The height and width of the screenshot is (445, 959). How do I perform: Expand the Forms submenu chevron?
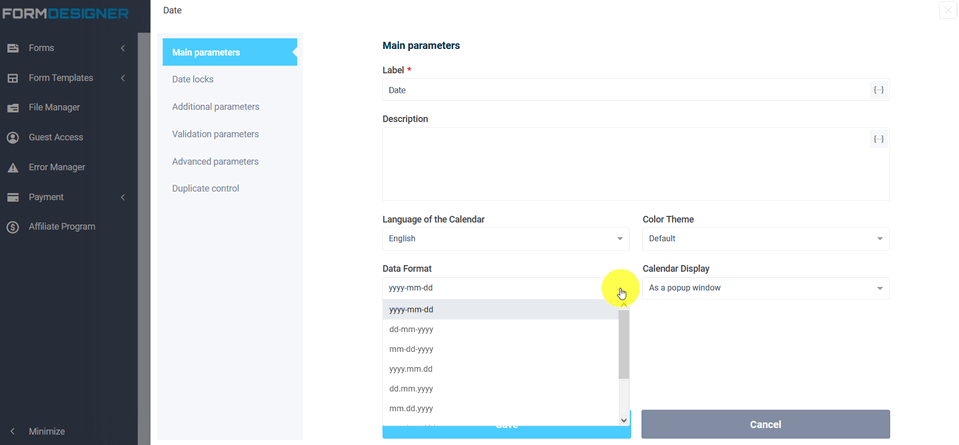click(122, 48)
